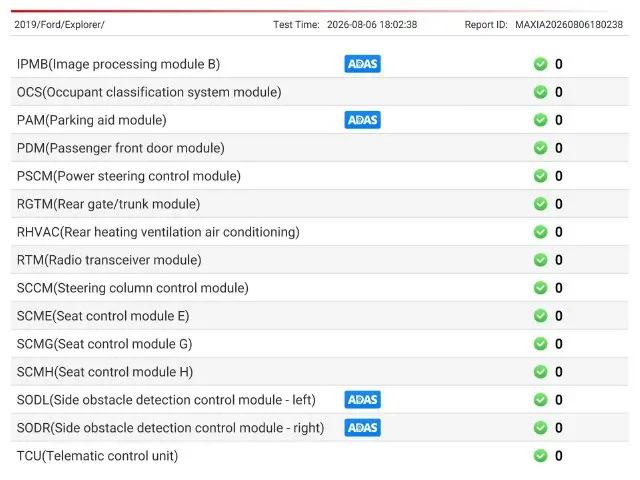Select SODR(Side obstacle detection - right) text

[171, 428]
